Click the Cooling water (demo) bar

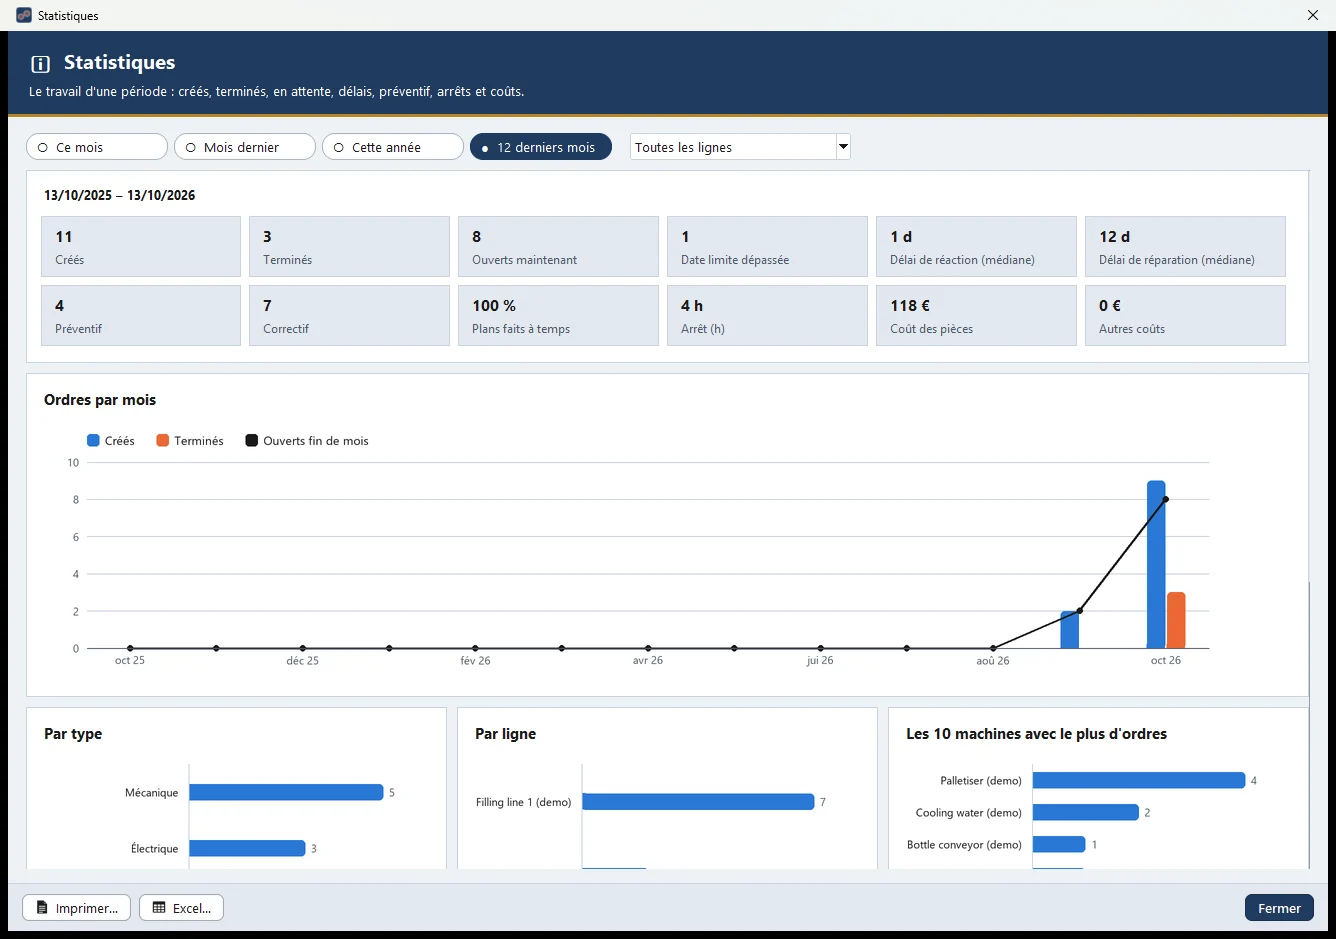point(1086,812)
